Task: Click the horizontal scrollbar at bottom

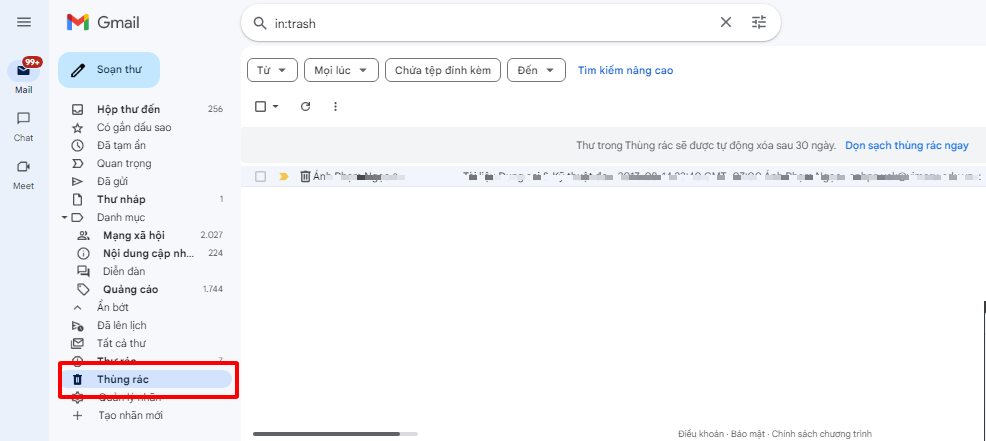Action: coord(326,434)
